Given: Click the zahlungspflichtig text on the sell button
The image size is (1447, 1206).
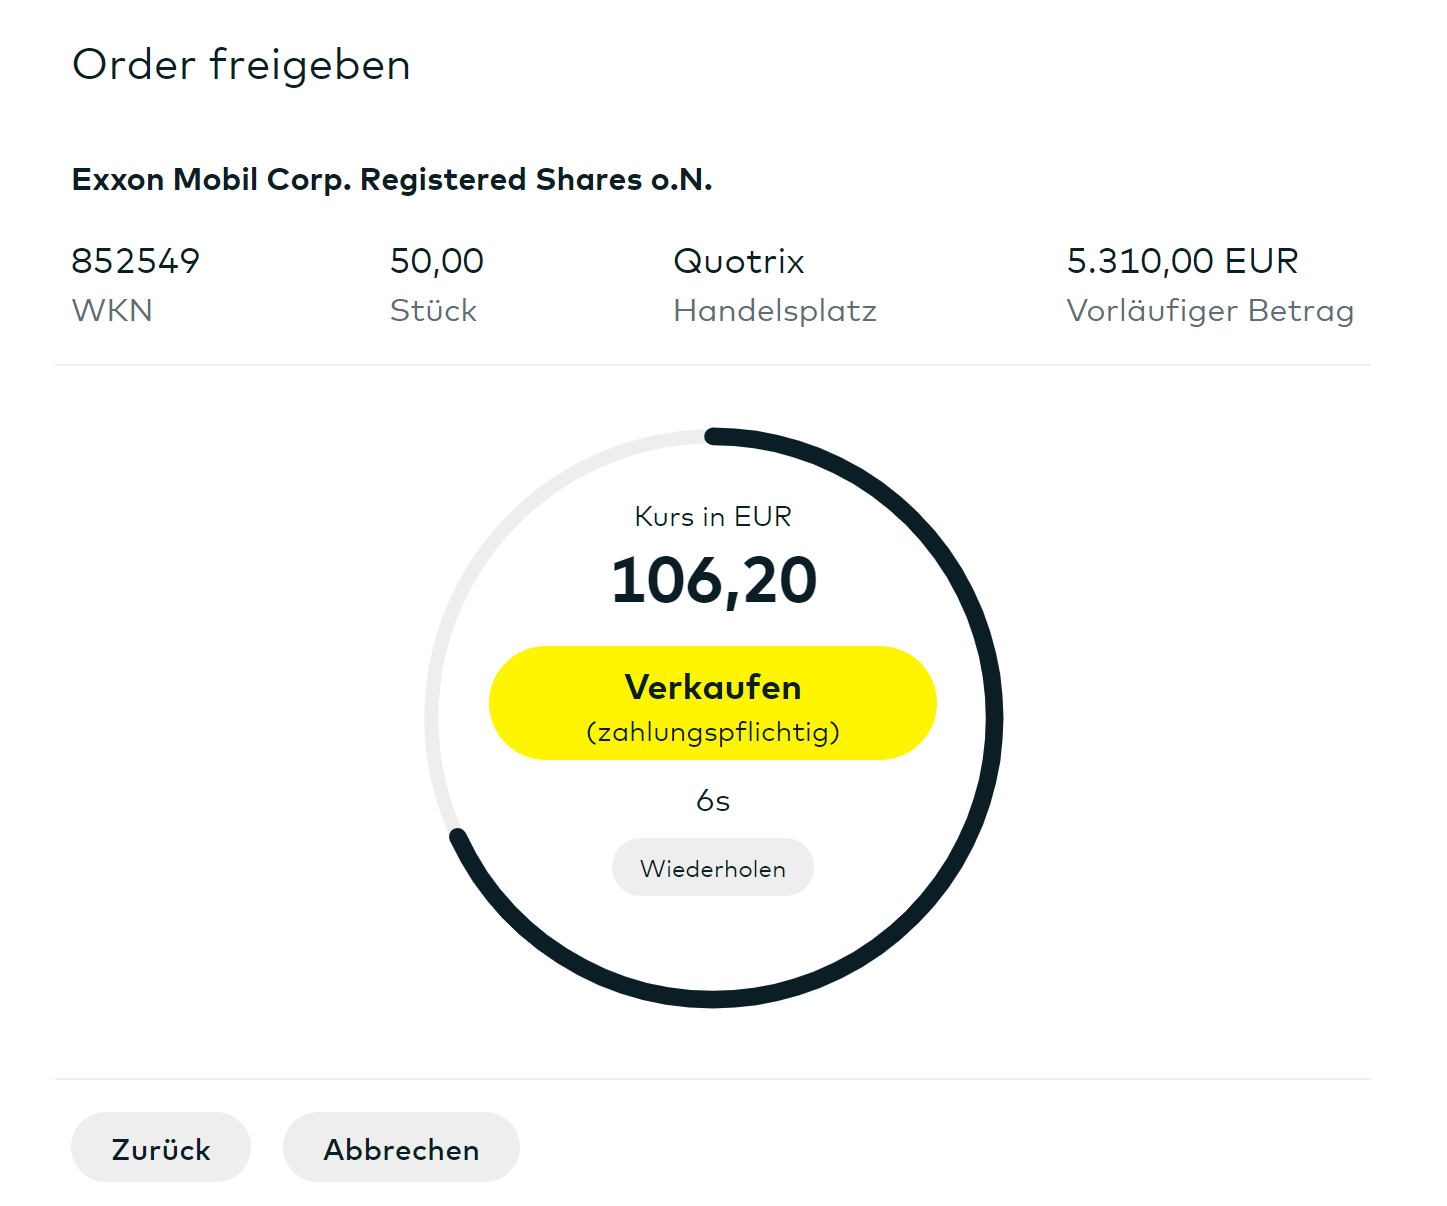Looking at the screenshot, I should [x=713, y=732].
